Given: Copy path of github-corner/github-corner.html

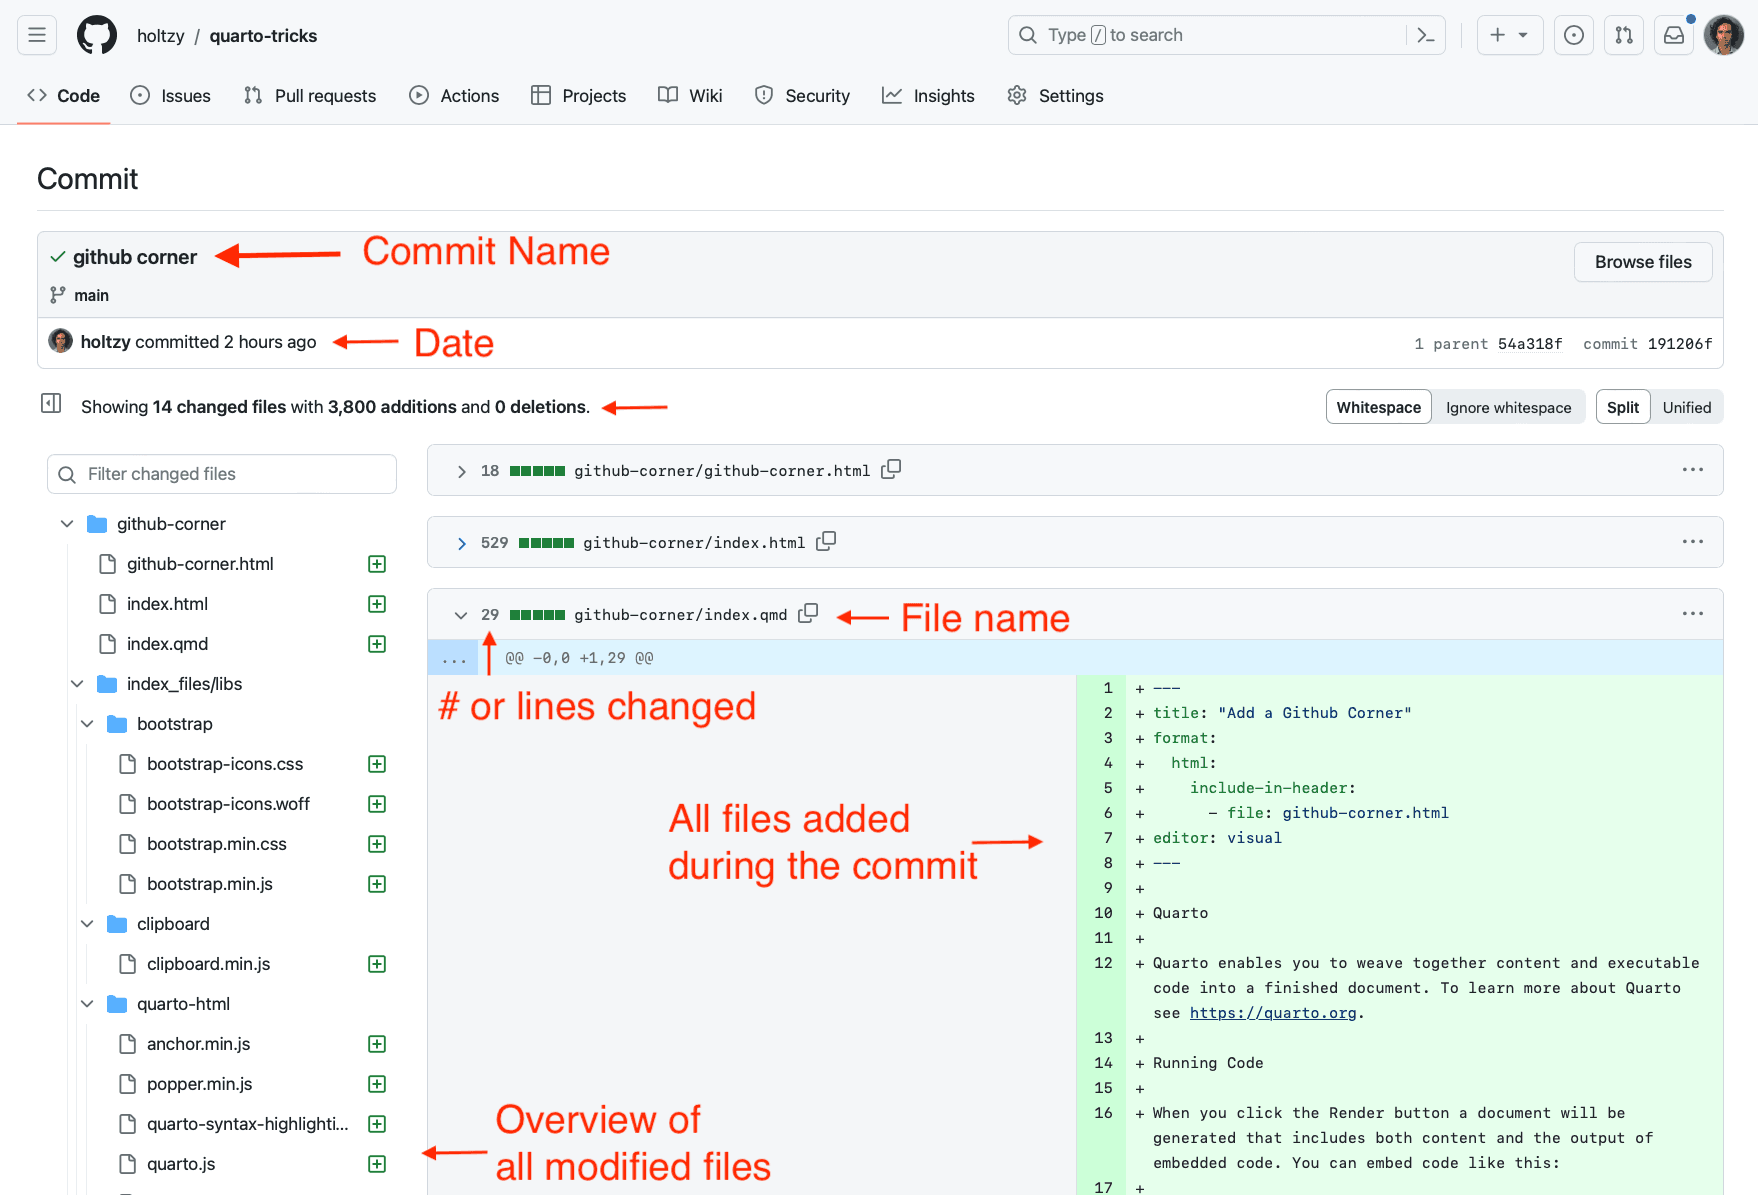Looking at the screenshot, I should [891, 469].
